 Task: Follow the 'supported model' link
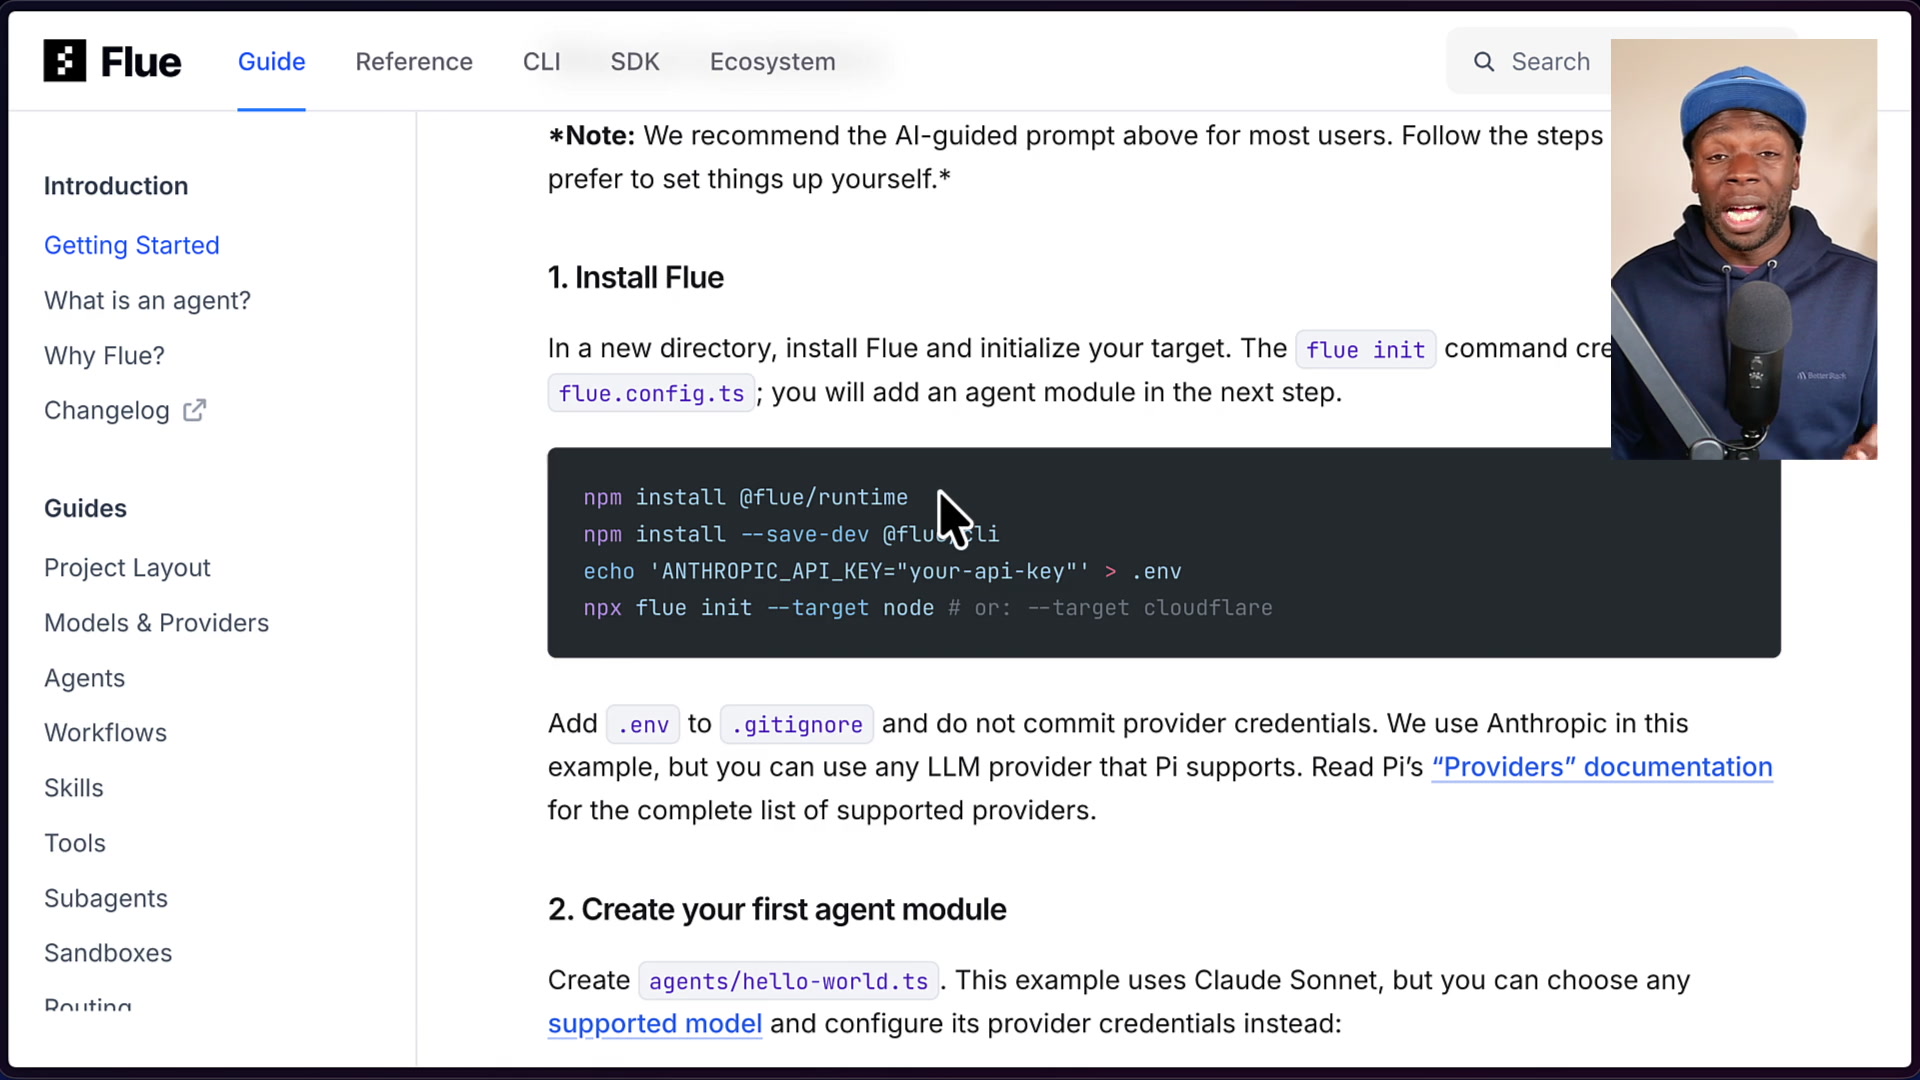655,1024
